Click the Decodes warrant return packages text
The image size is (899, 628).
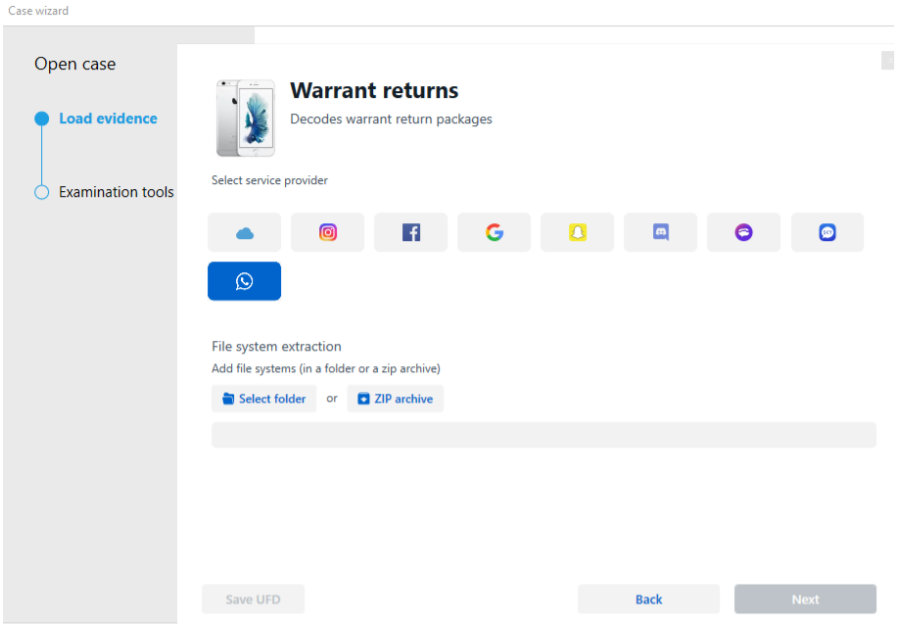pos(391,119)
